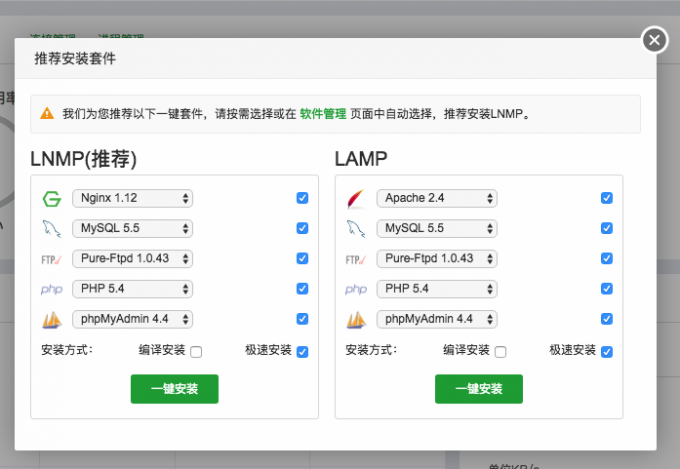Click the orange warning triangle icon
Image resolution: width=680 pixels, height=469 pixels.
pos(47,114)
